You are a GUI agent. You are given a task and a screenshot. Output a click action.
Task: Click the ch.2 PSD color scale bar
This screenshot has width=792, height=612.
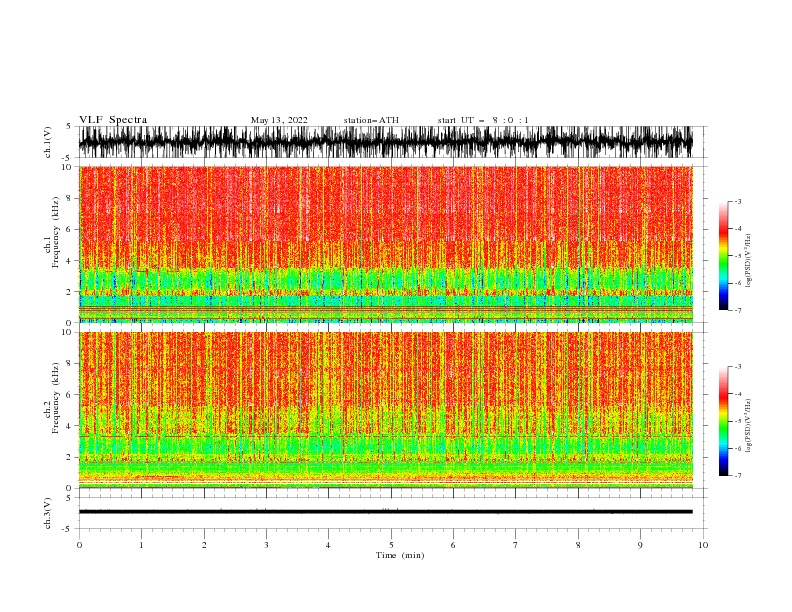click(x=723, y=421)
